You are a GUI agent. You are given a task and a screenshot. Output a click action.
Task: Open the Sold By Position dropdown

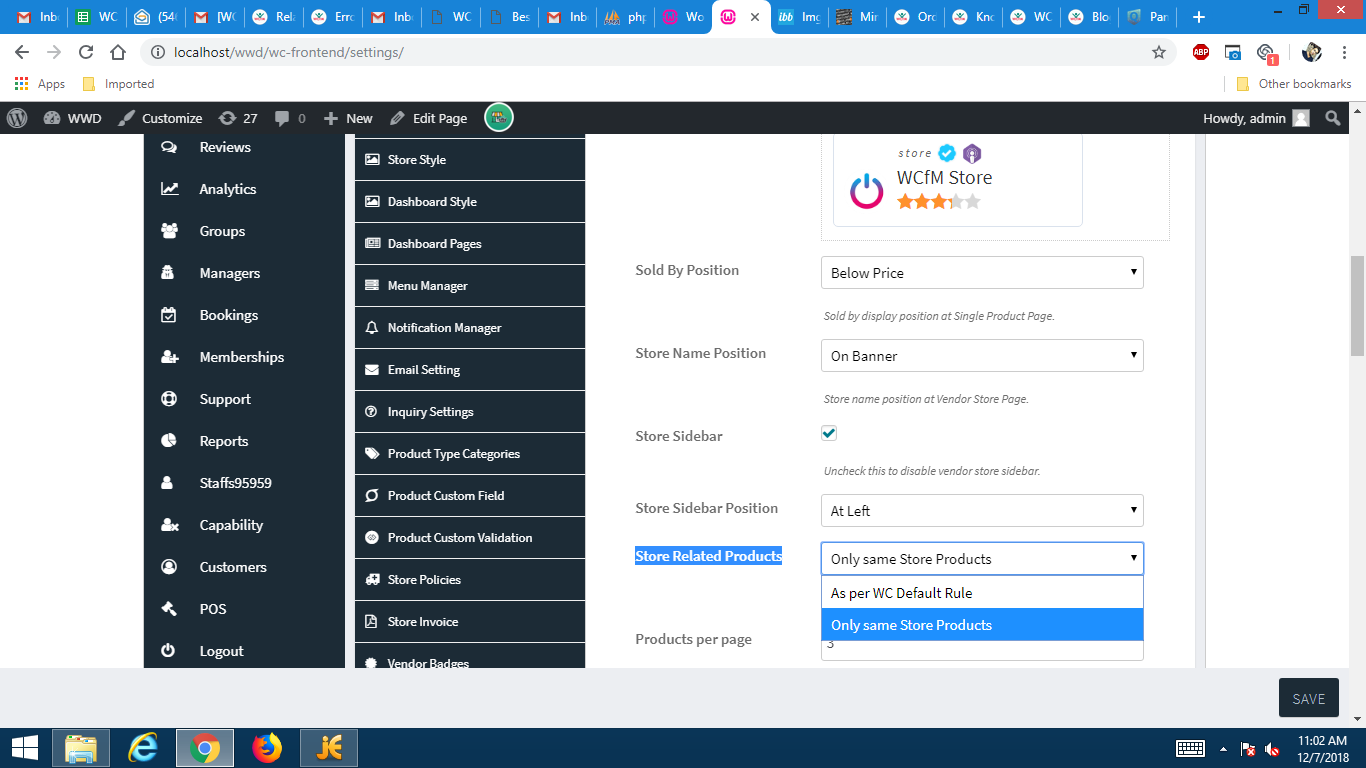click(x=982, y=273)
